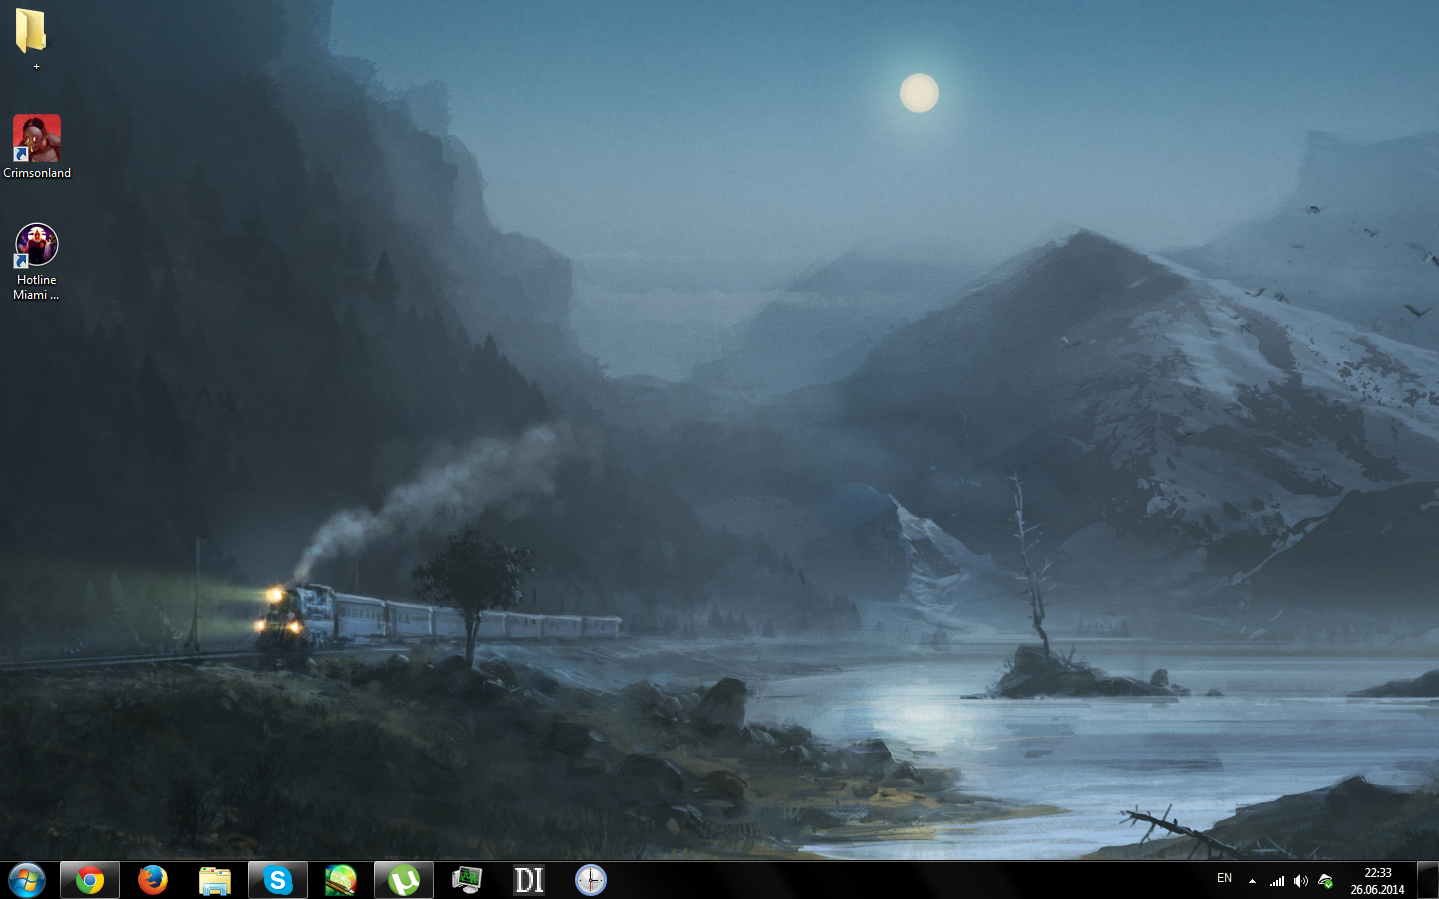Click the tray icon with green checkmark
This screenshot has height=899, width=1439.
click(x=1326, y=881)
